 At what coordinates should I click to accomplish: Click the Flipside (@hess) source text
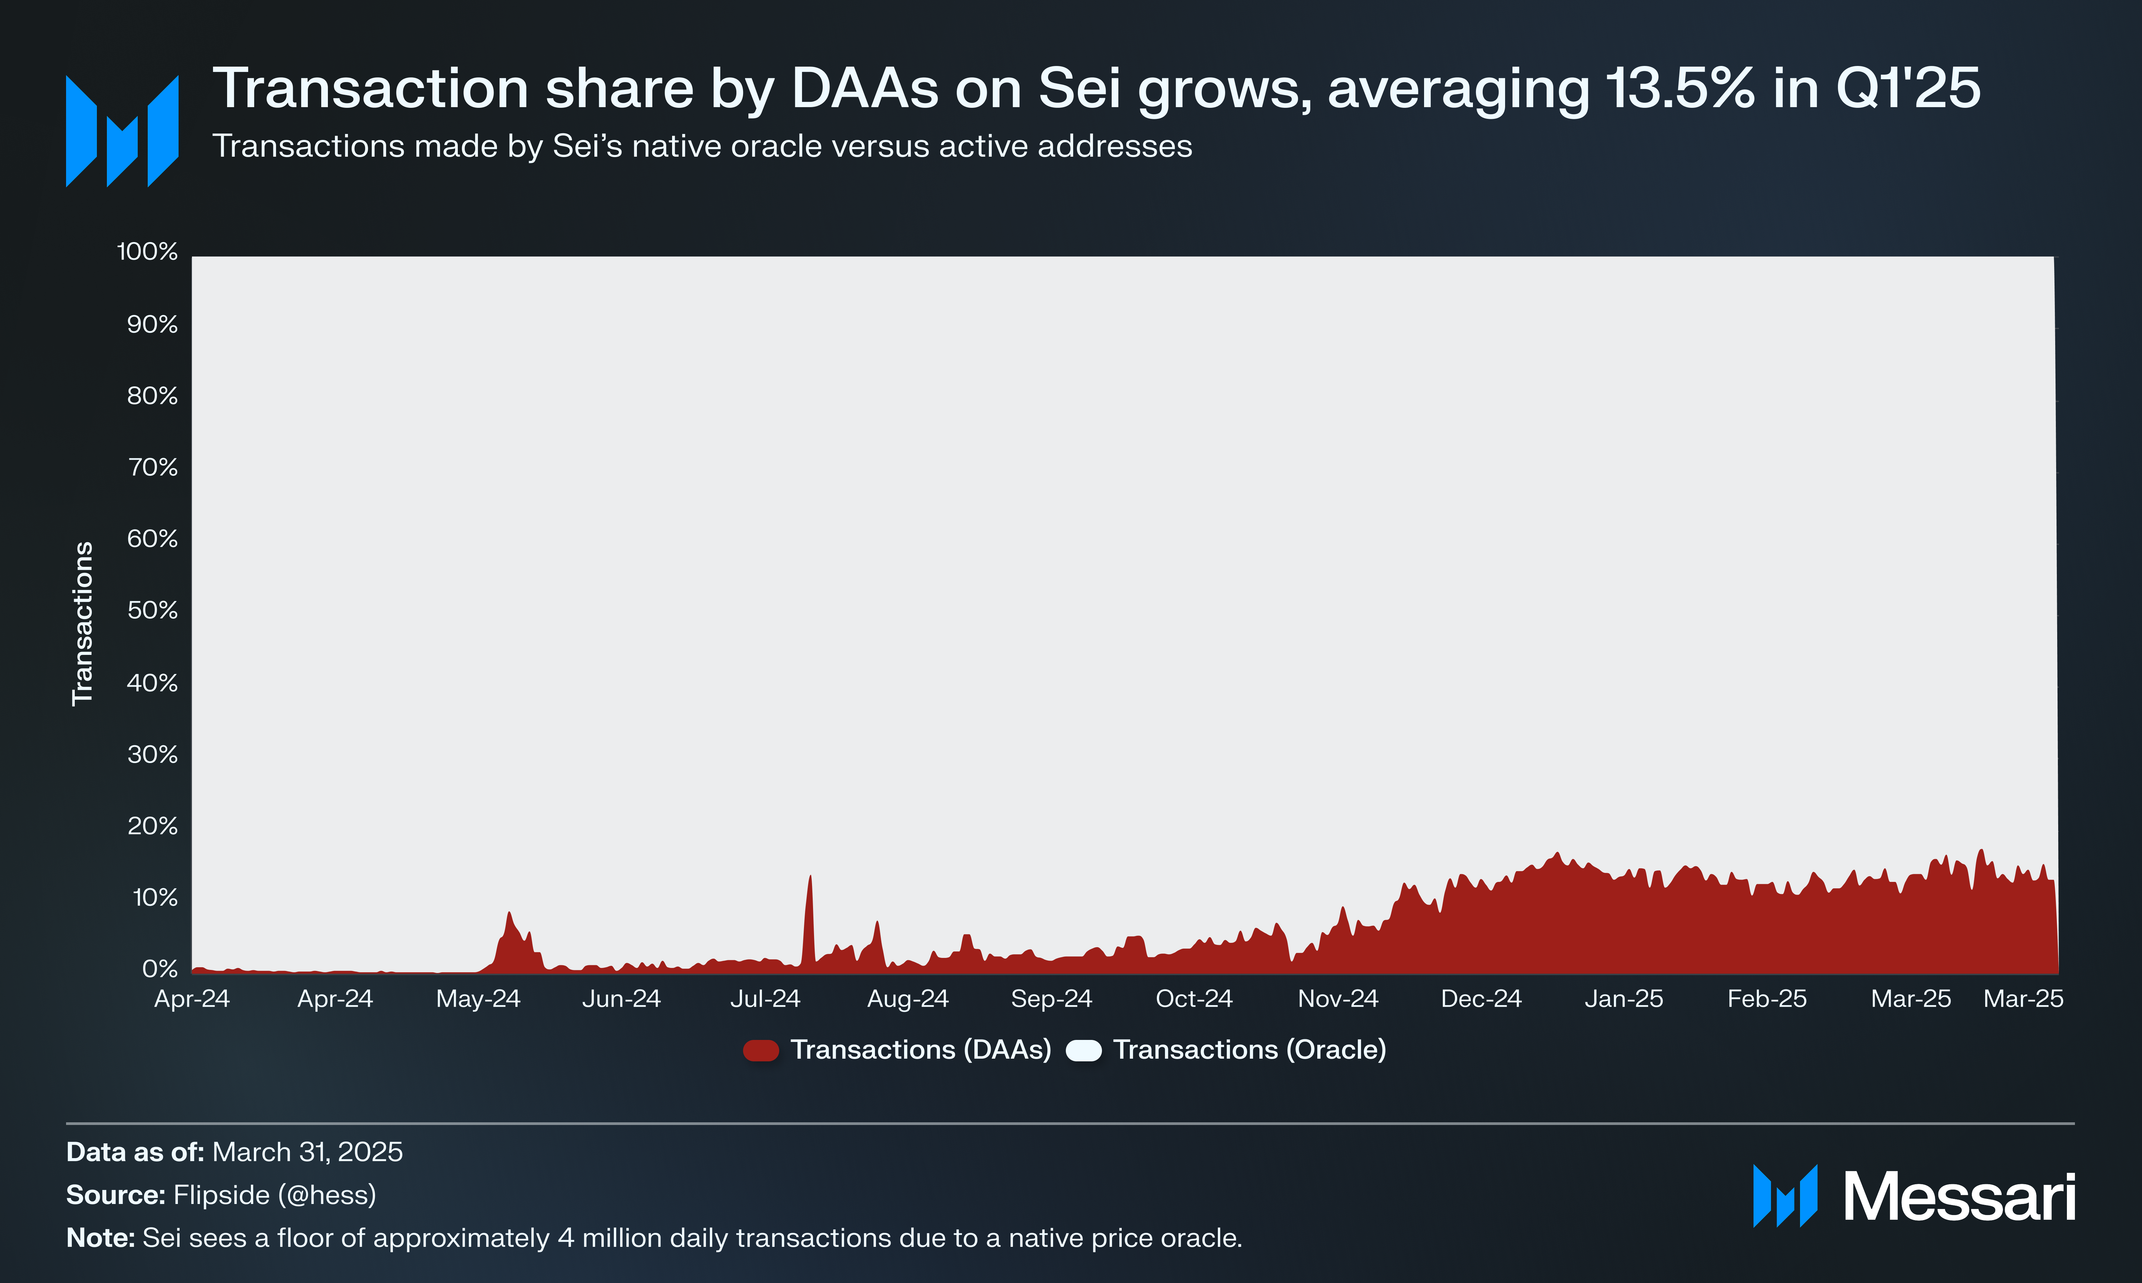coord(275,1195)
